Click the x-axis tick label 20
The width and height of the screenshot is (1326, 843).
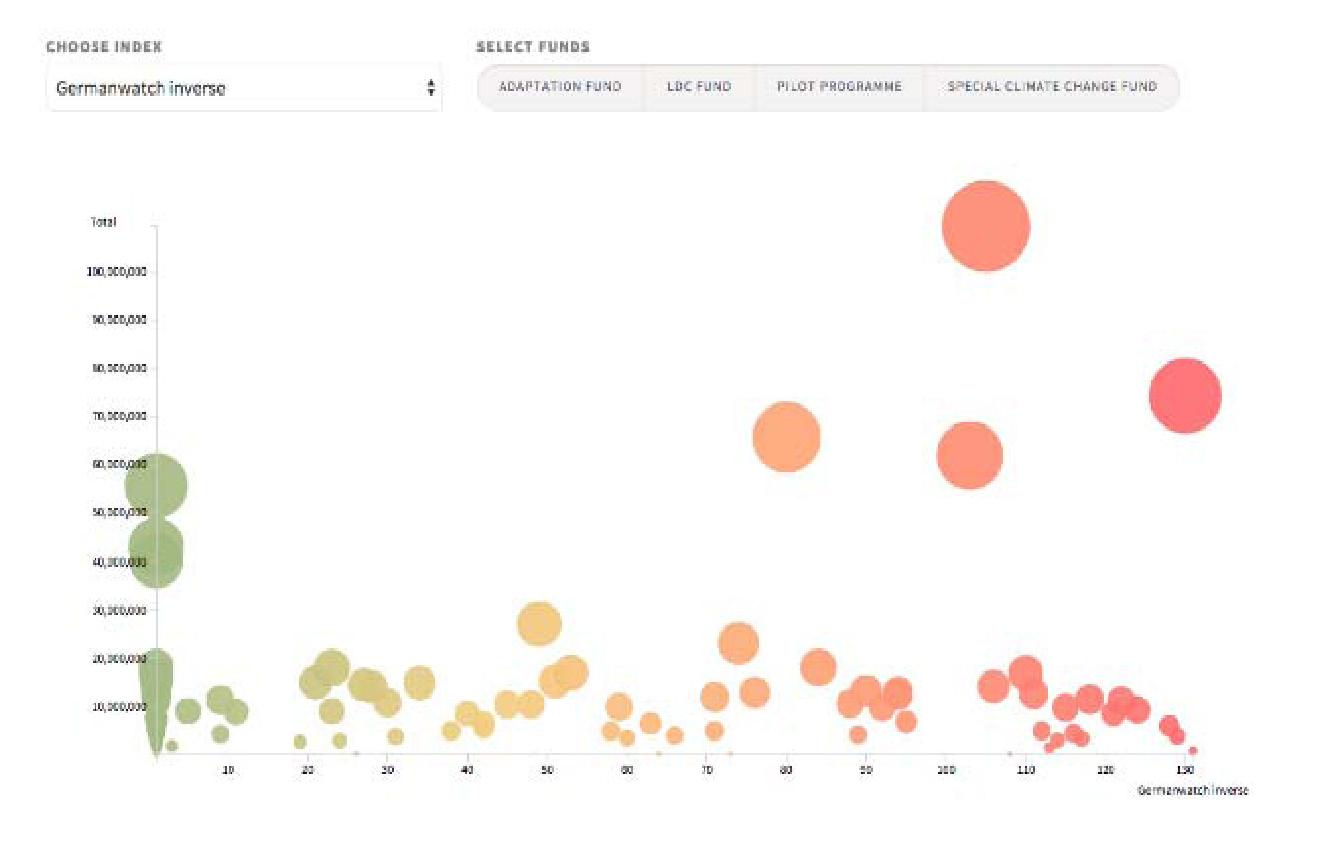[x=307, y=770]
